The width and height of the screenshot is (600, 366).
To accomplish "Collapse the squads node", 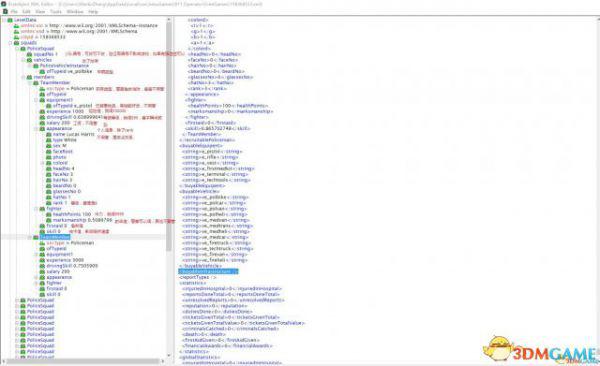I will (10, 43).
